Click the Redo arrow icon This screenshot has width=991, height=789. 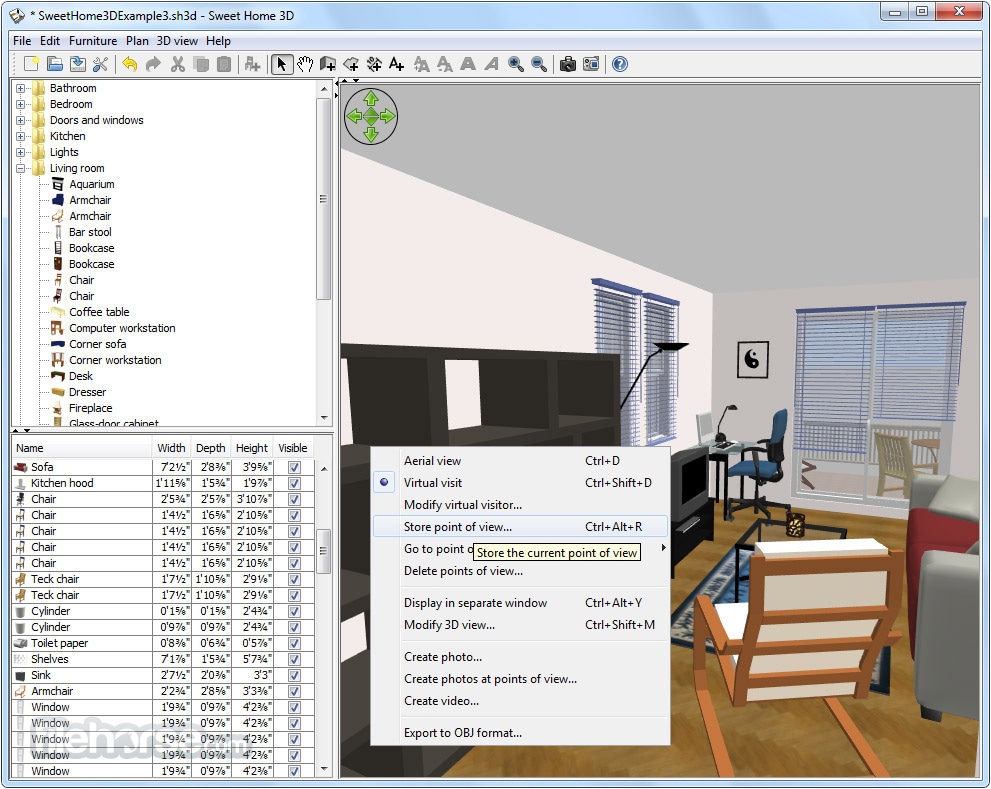click(153, 64)
